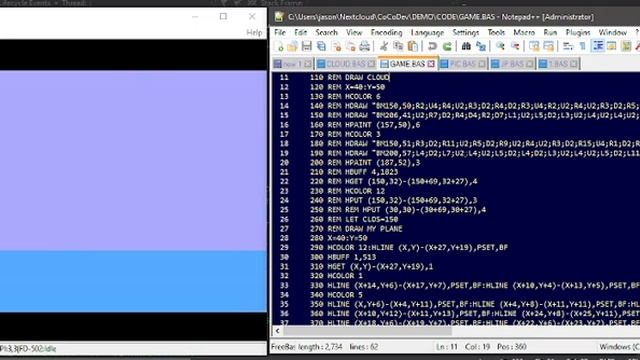Click the editor's horizontal scrollbar thumb
This screenshot has width=640, height=360.
367,331
